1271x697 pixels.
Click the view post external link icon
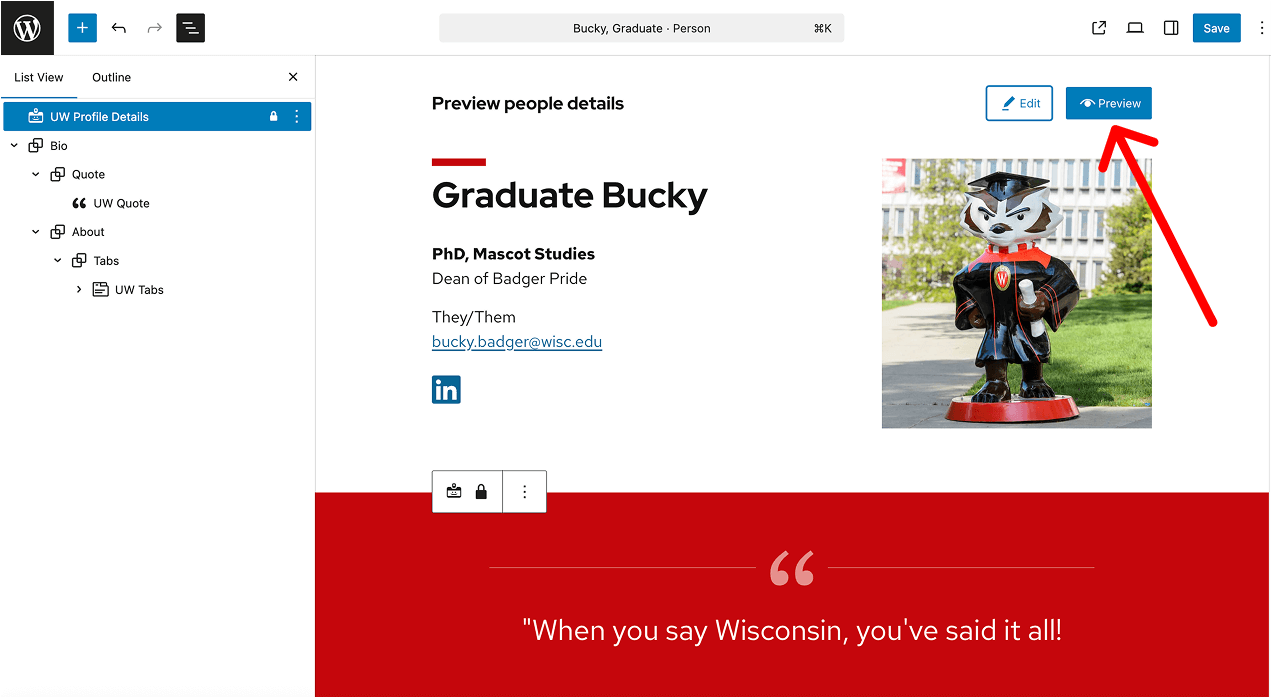click(1099, 28)
